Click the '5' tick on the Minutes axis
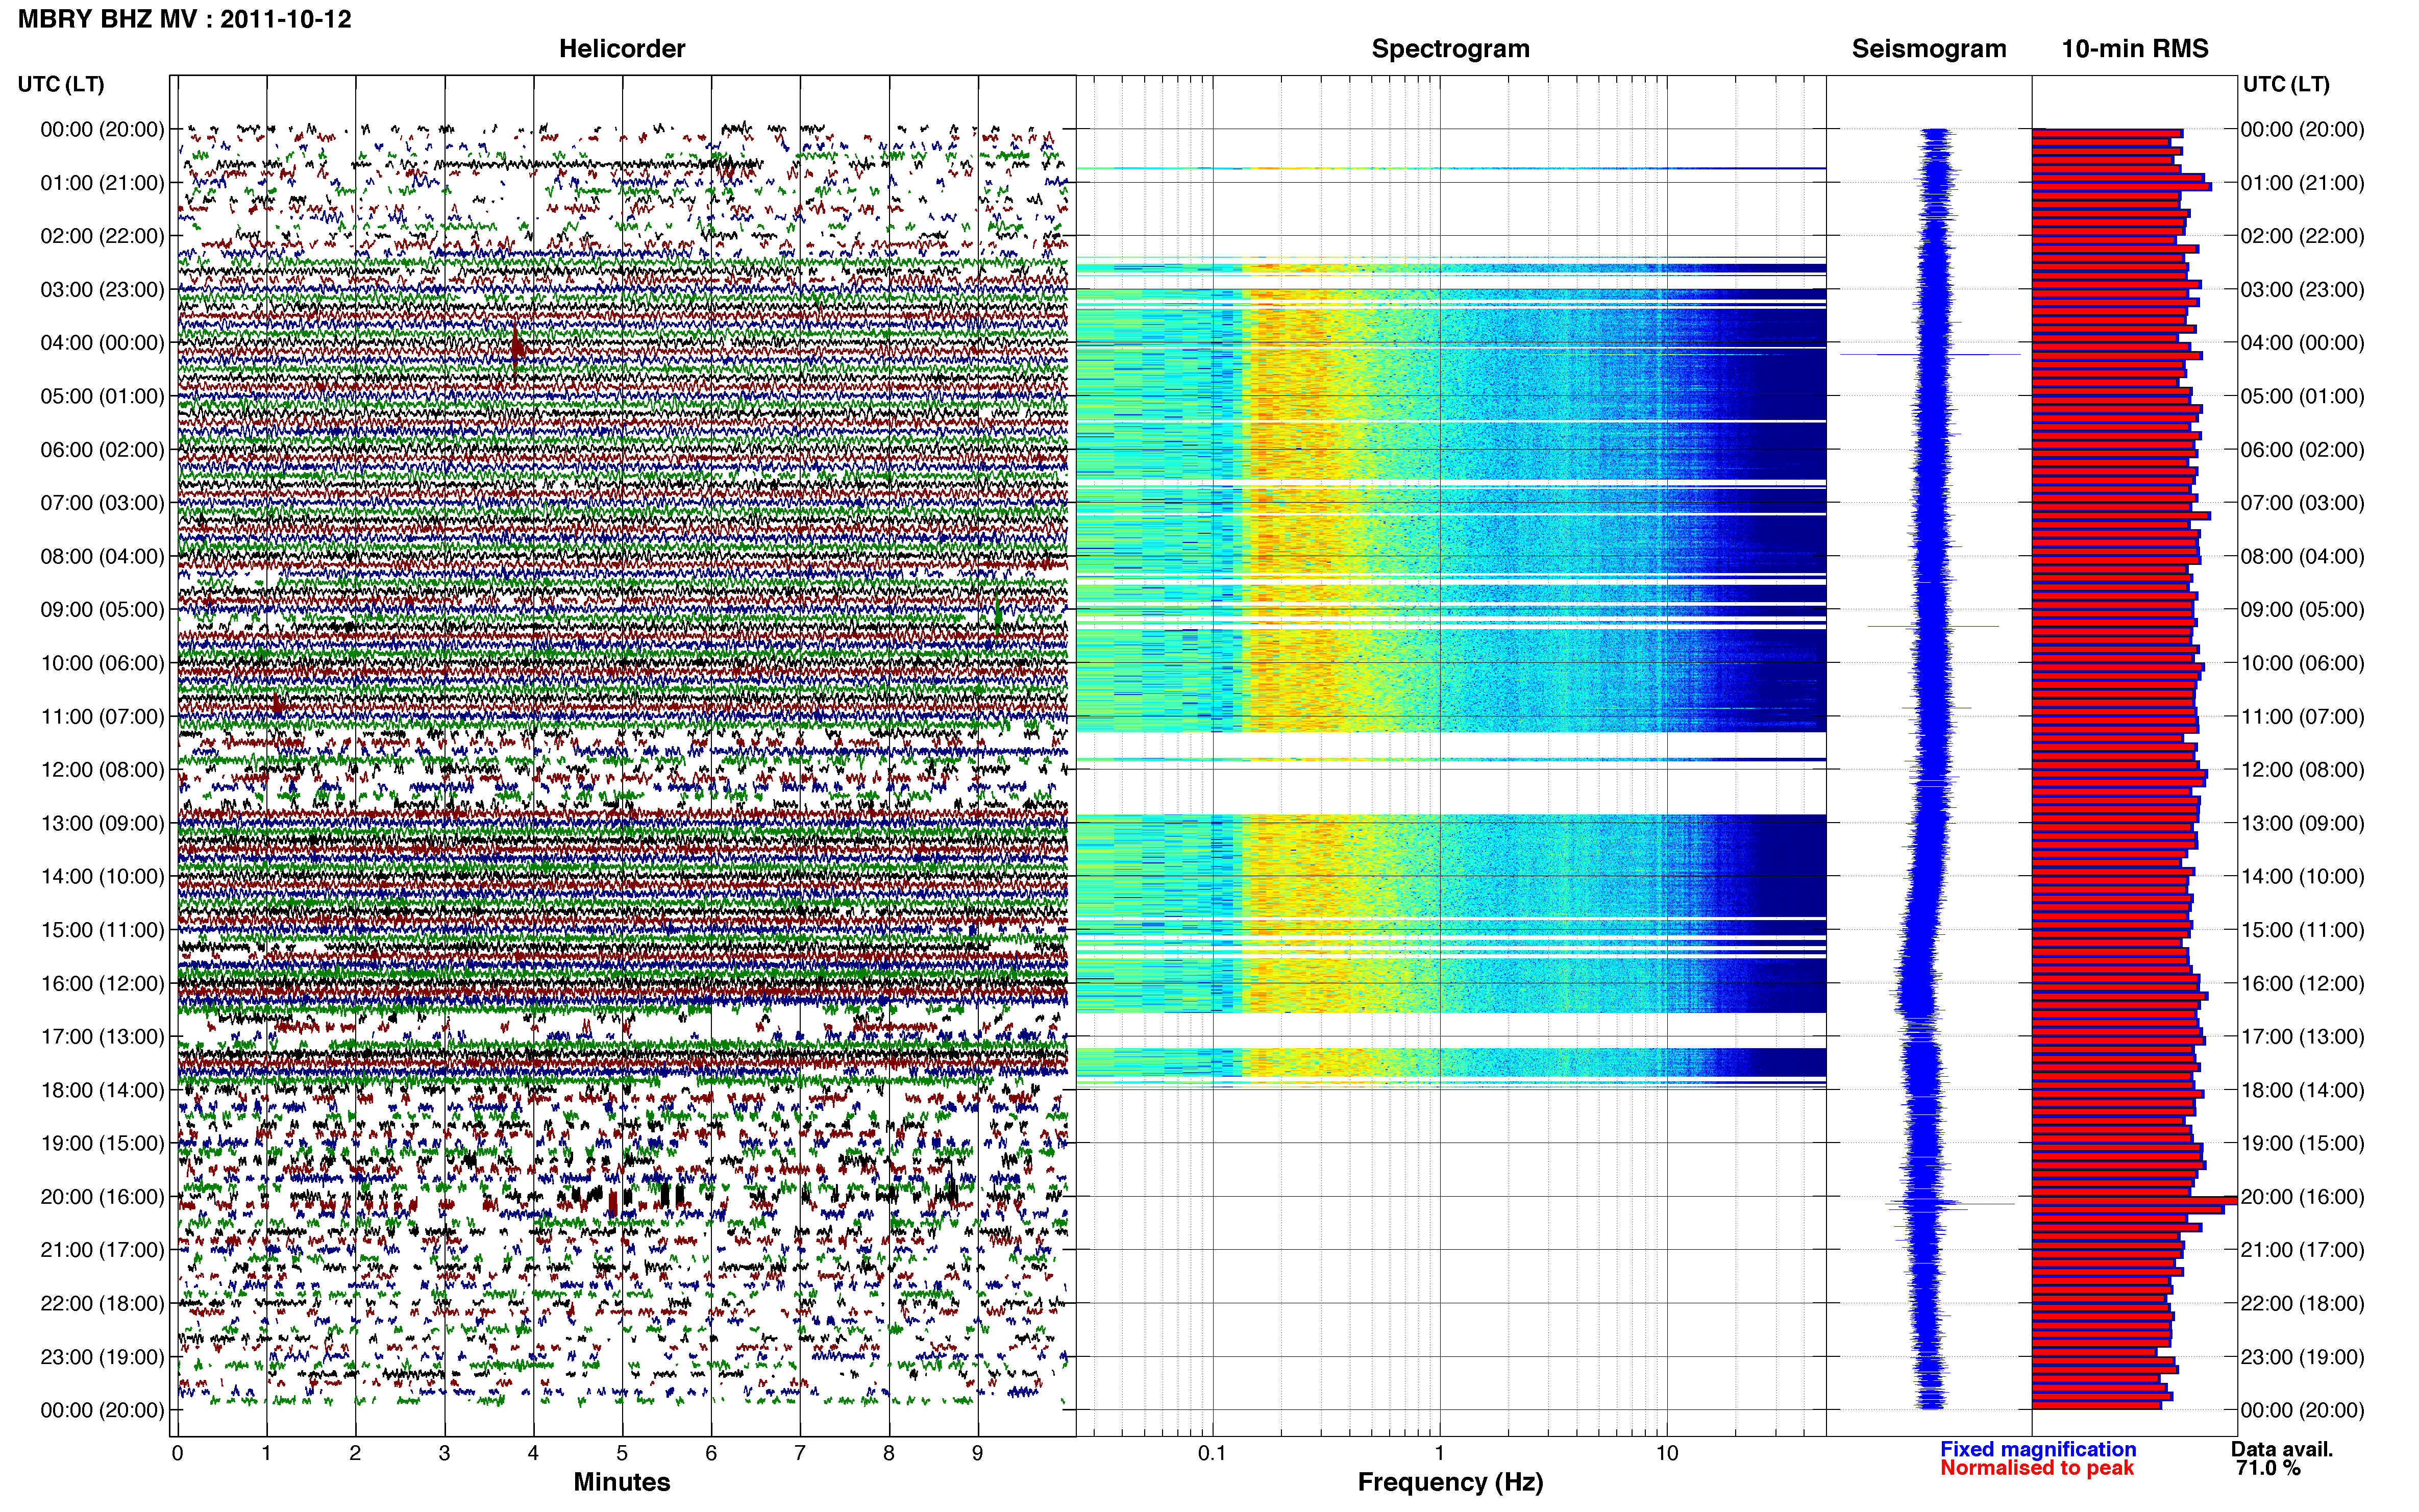 pos(622,1454)
